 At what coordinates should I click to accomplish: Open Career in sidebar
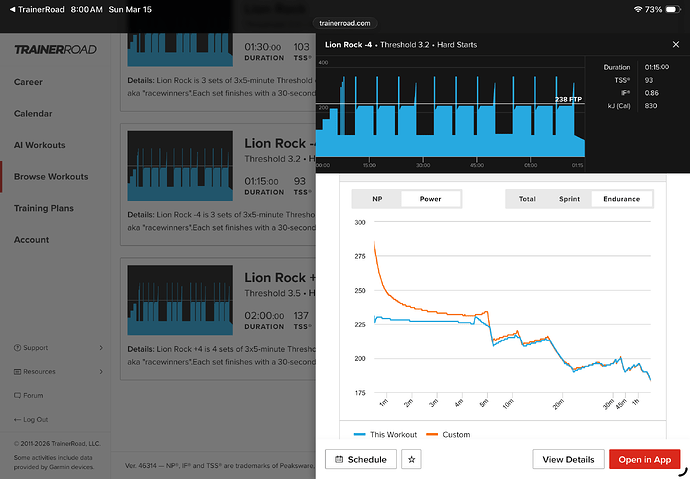pos(28,82)
